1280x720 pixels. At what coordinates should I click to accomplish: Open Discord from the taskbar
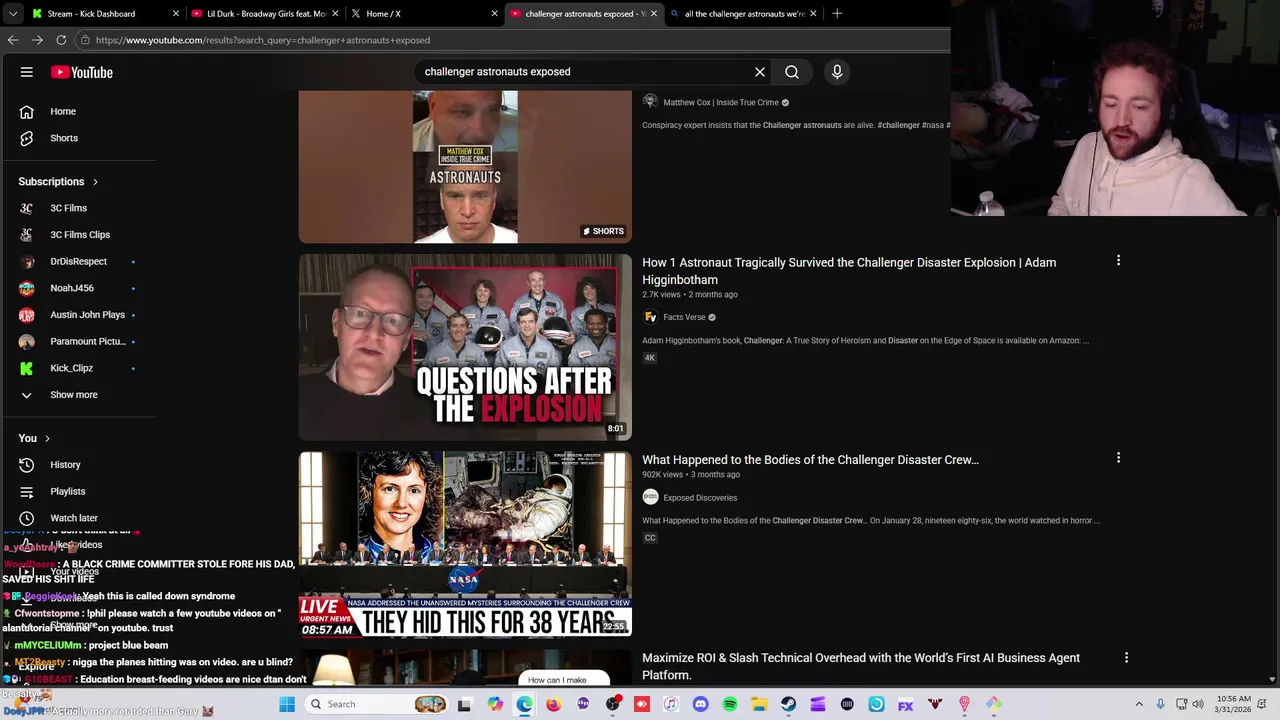pyautogui.click(x=700, y=704)
